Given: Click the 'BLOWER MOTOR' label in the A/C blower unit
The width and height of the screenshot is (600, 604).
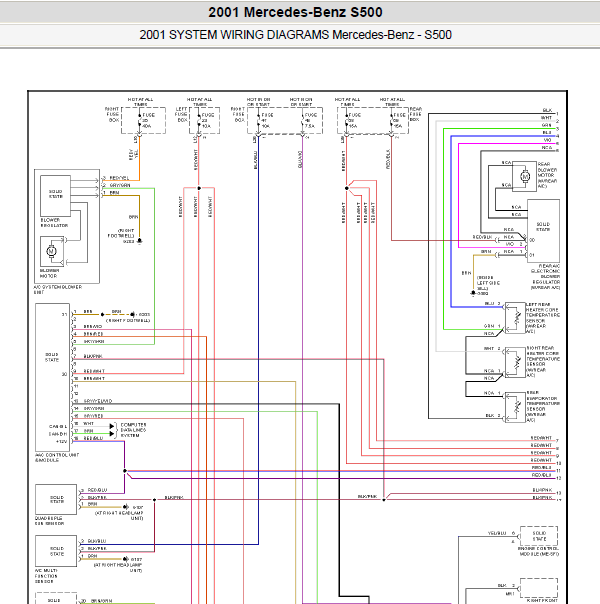Looking at the screenshot, I should point(49,273).
